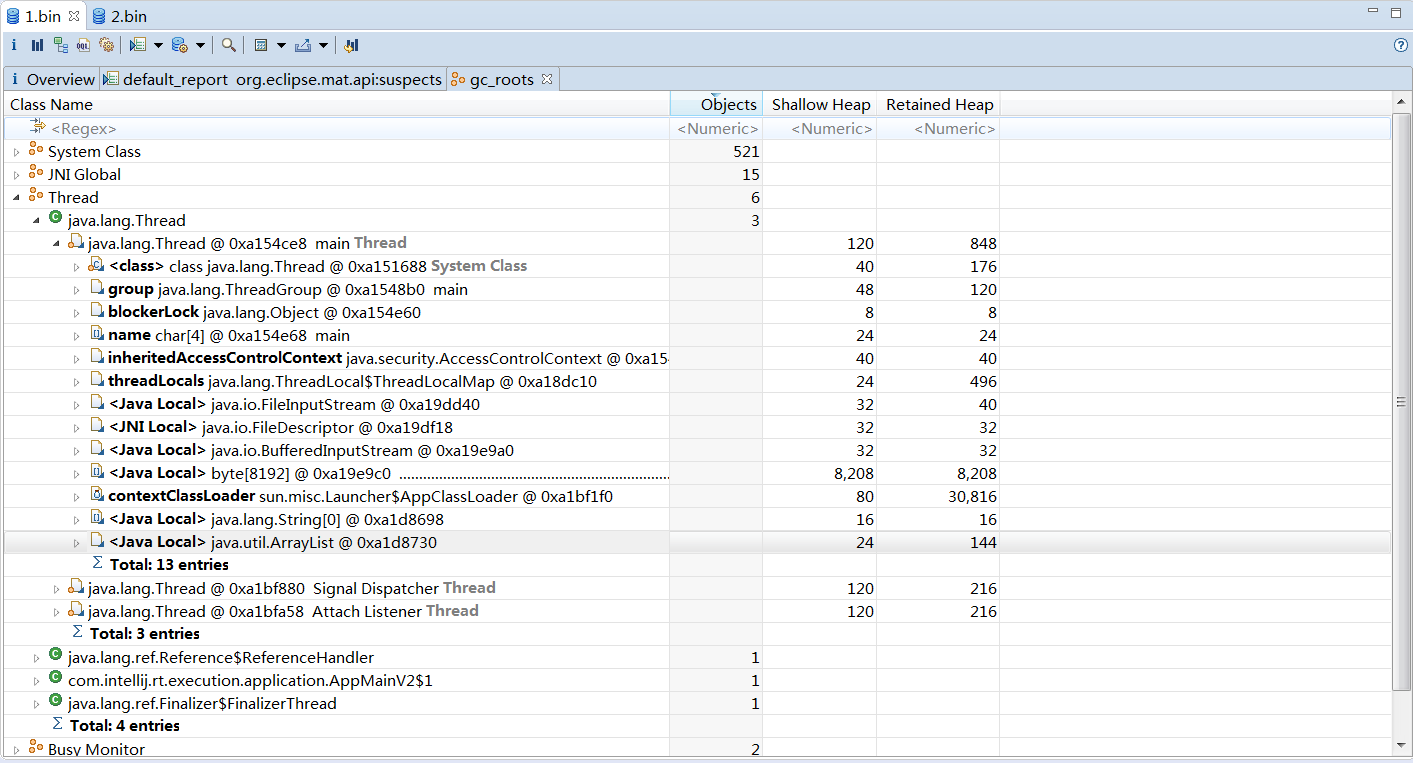The image size is (1413, 763).
Task: Collapse the Thread root node
Action: tap(16, 198)
